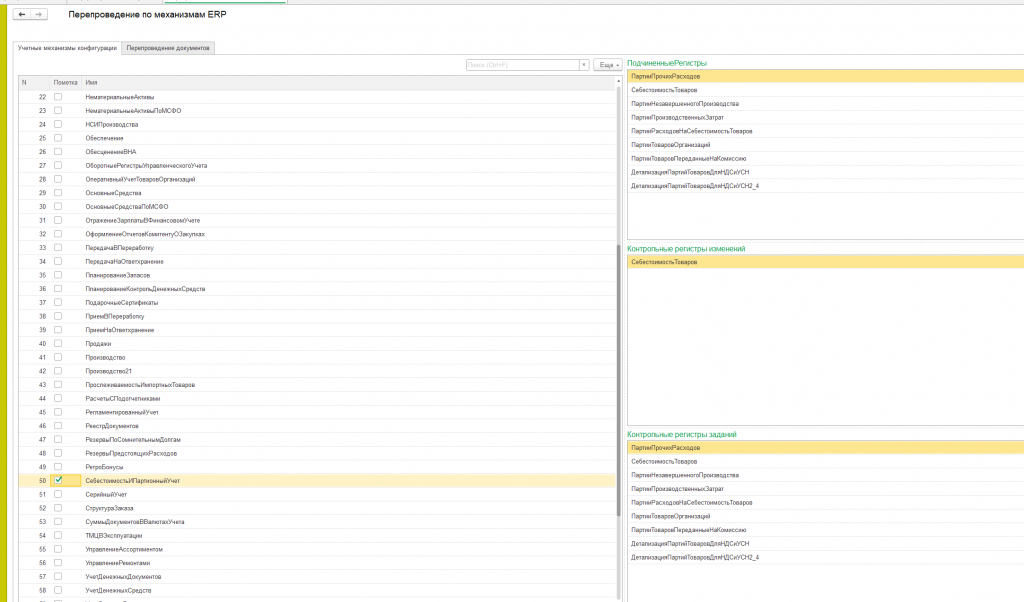Click ОборотныеРегистрыУправленческогоУчета row
1024x602 pixels.
(x=317, y=165)
